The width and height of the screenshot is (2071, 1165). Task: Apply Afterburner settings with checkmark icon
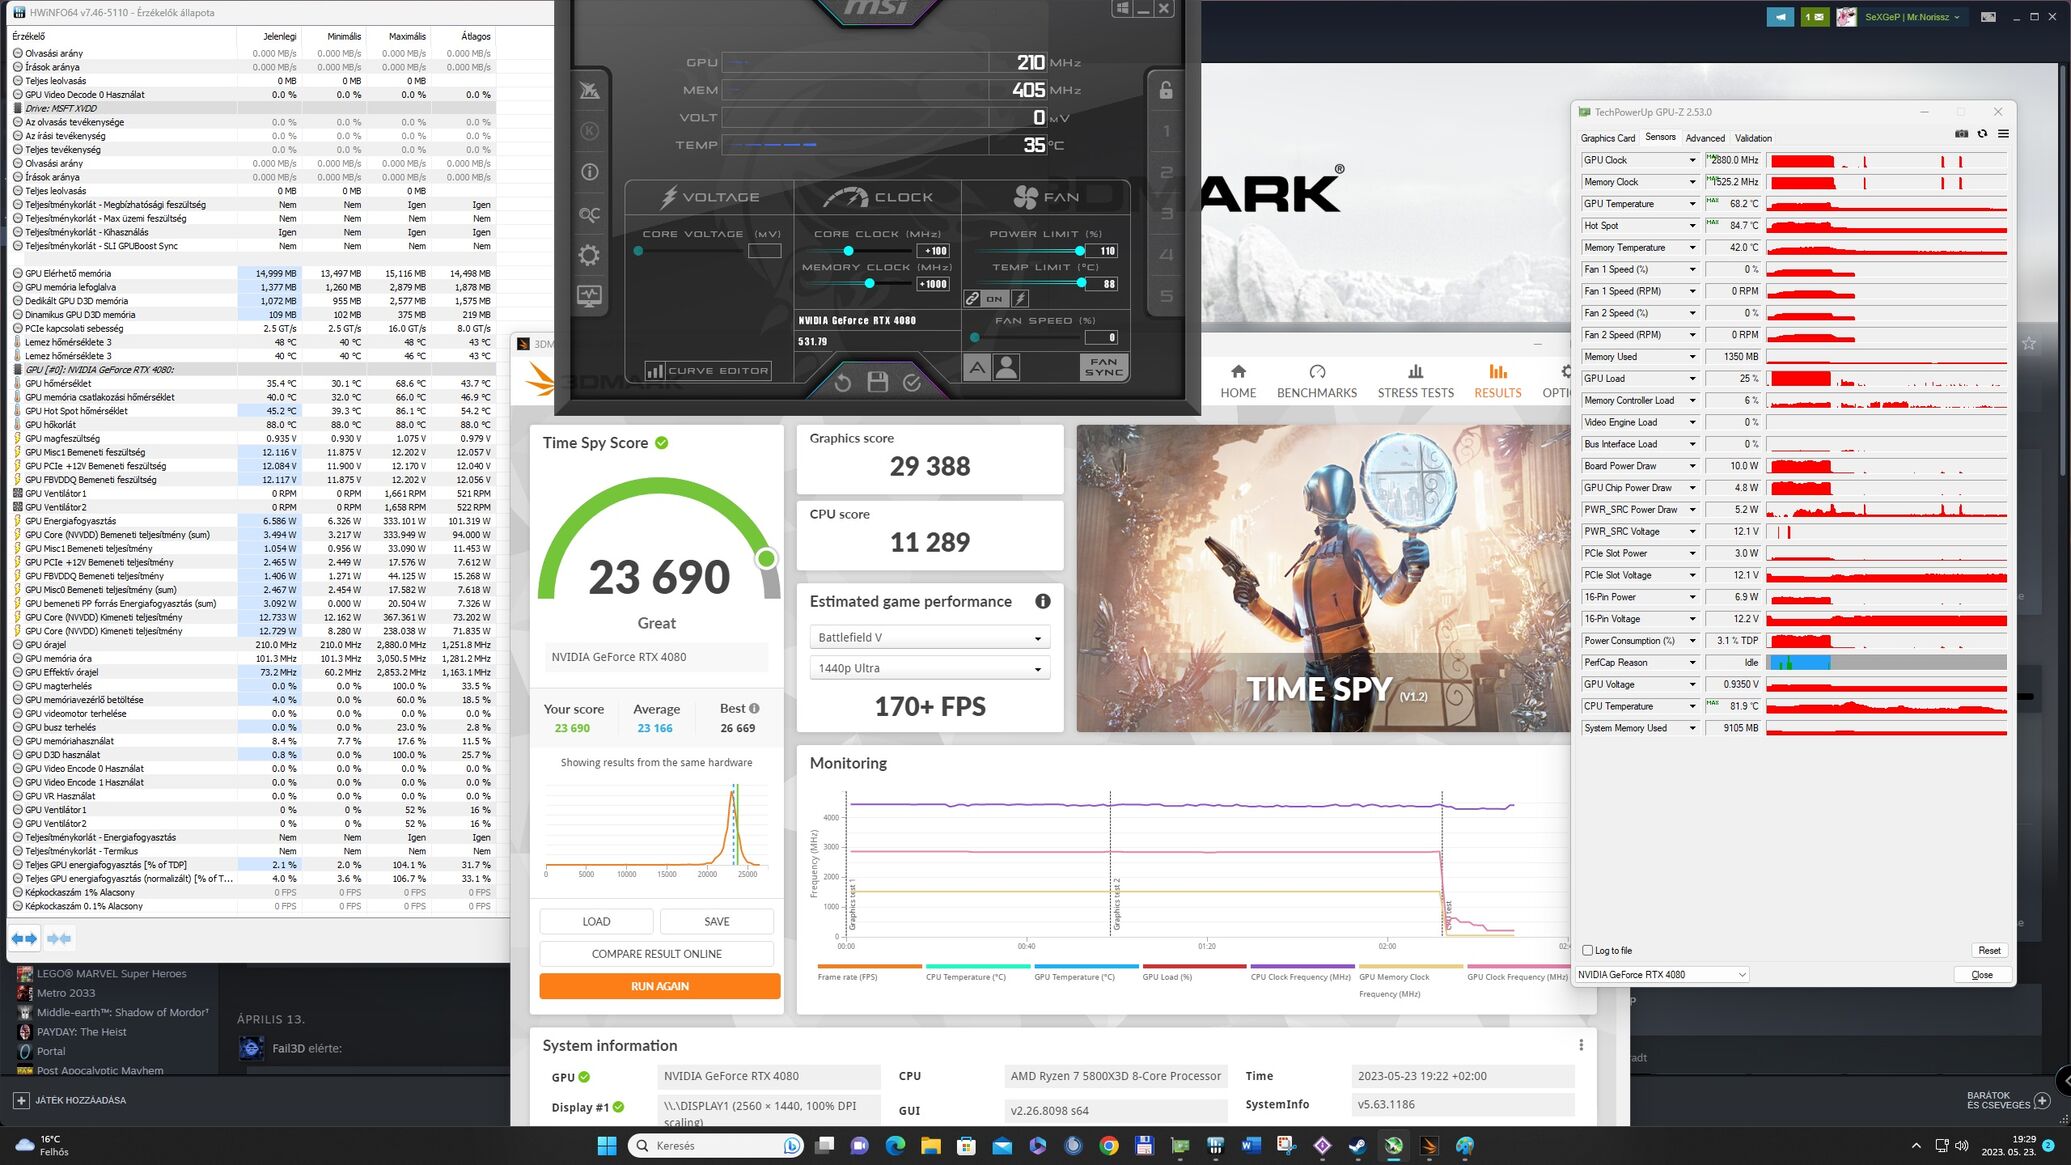pyautogui.click(x=912, y=382)
